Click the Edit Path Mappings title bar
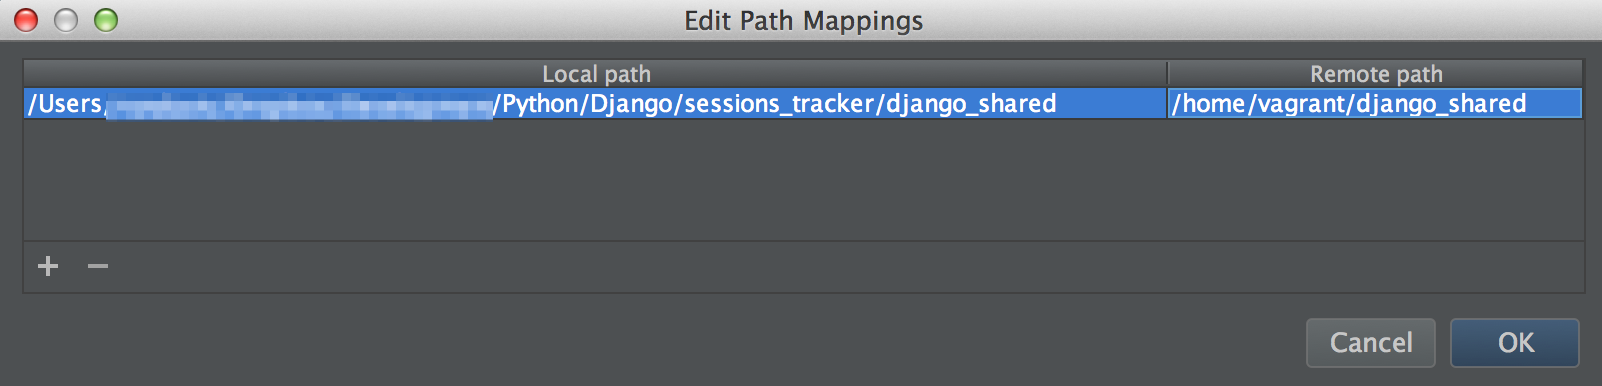1602x386 pixels. coord(803,20)
